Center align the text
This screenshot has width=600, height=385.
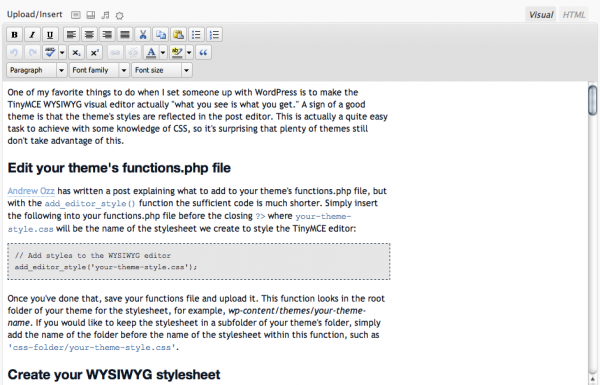pos(89,34)
